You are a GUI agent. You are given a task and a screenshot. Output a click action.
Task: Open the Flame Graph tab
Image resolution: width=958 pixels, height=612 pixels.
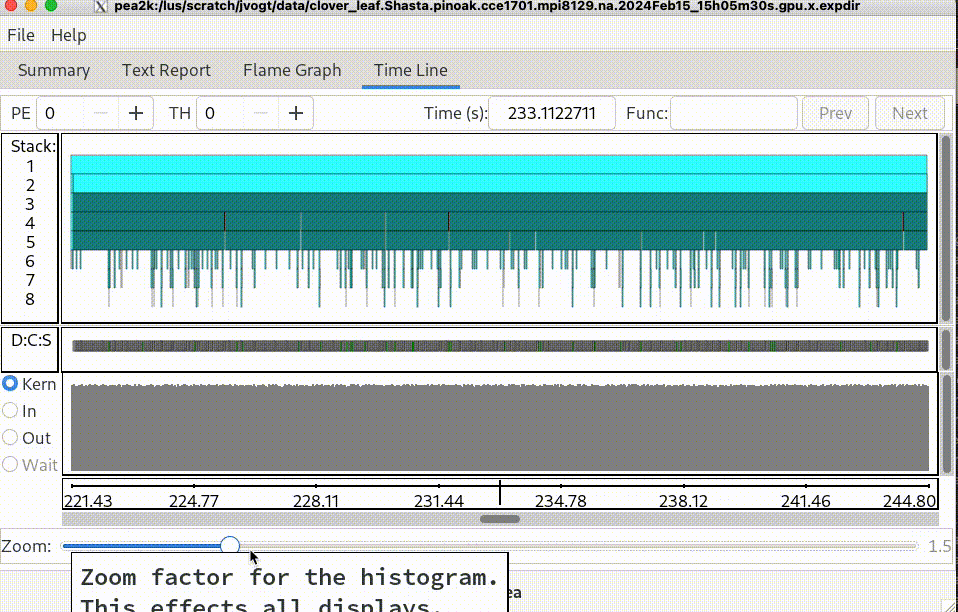pyautogui.click(x=292, y=70)
